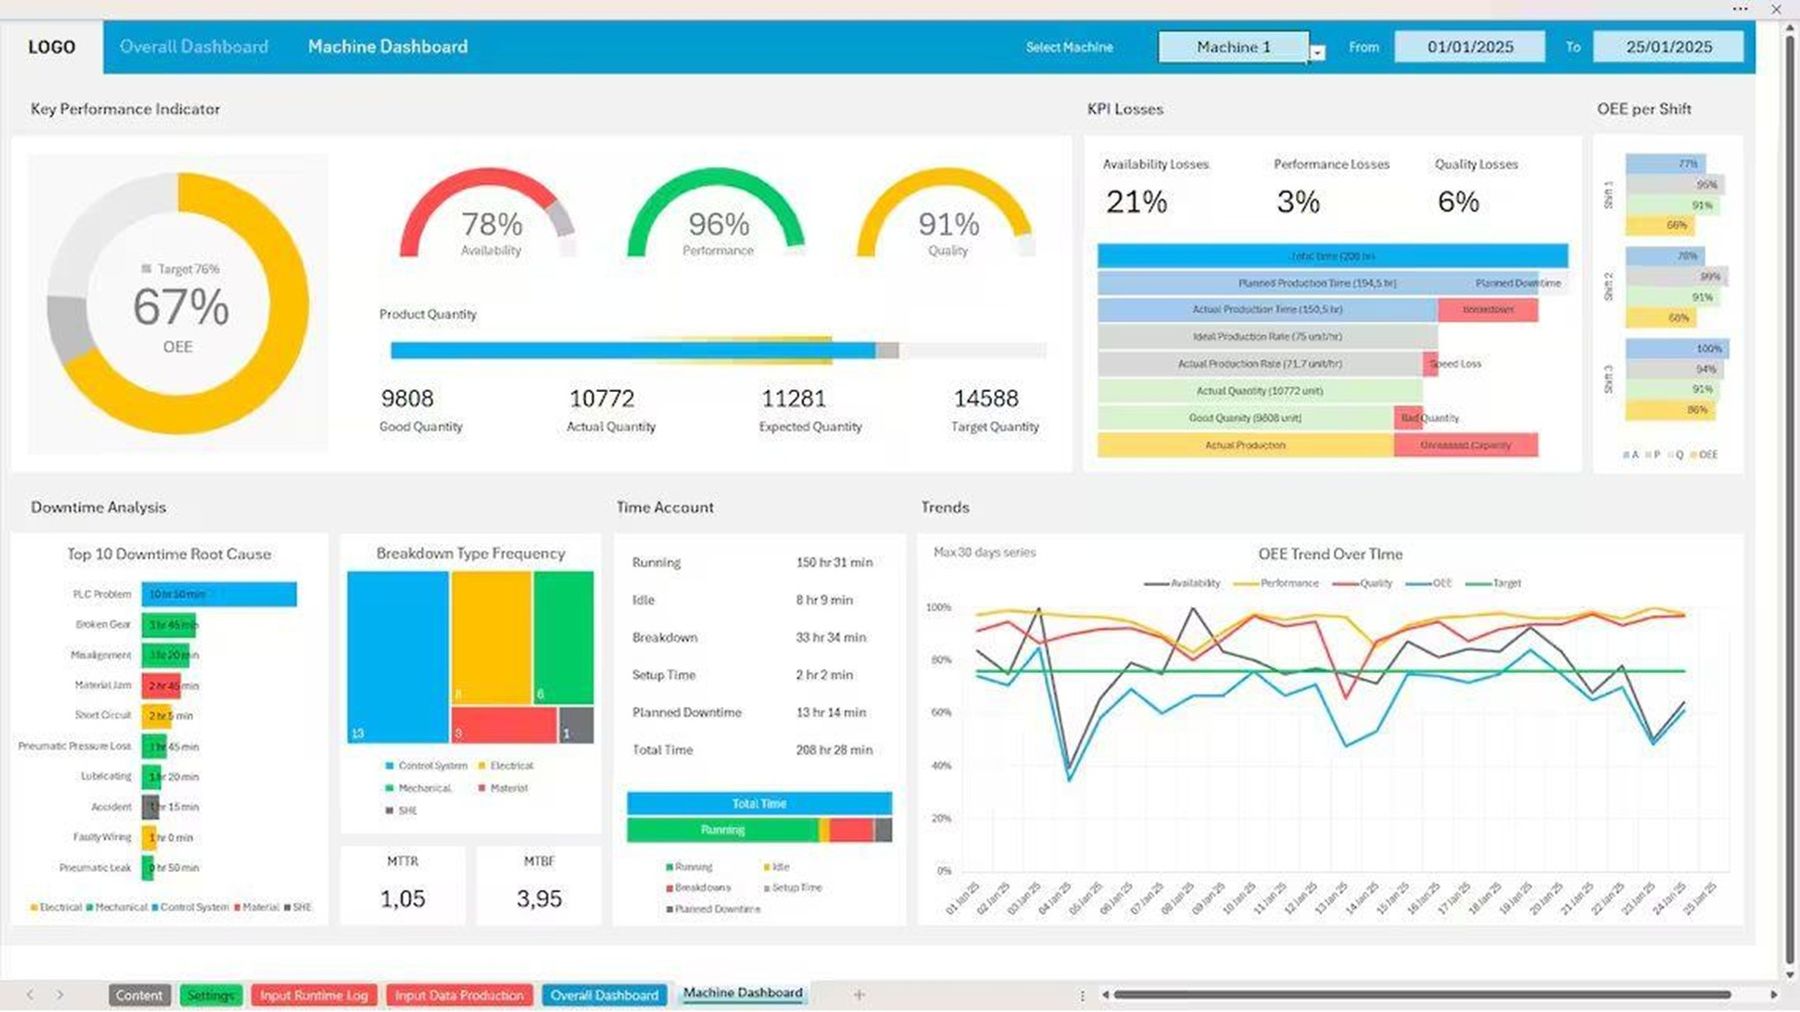Viewport: 1800px width, 1012px height.
Task: Click the Top 10 Downtime Root Cause title
Action: (x=169, y=554)
